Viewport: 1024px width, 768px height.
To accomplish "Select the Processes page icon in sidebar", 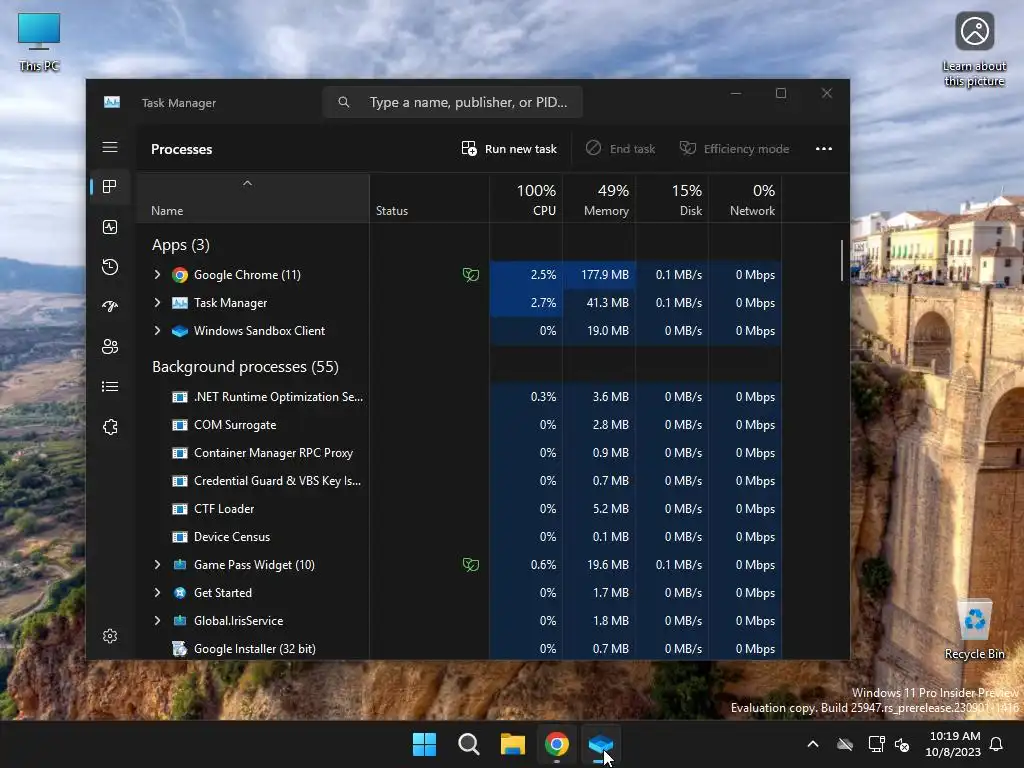I will tap(110, 187).
